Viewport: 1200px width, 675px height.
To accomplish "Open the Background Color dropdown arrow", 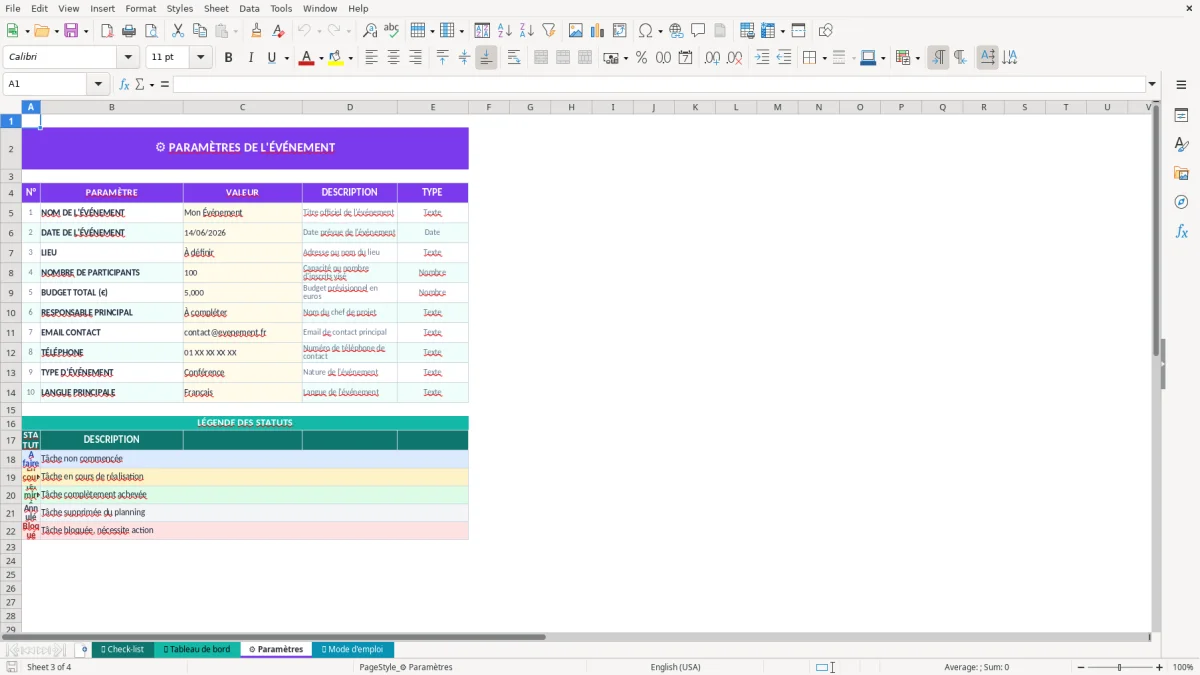I will (x=350, y=58).
